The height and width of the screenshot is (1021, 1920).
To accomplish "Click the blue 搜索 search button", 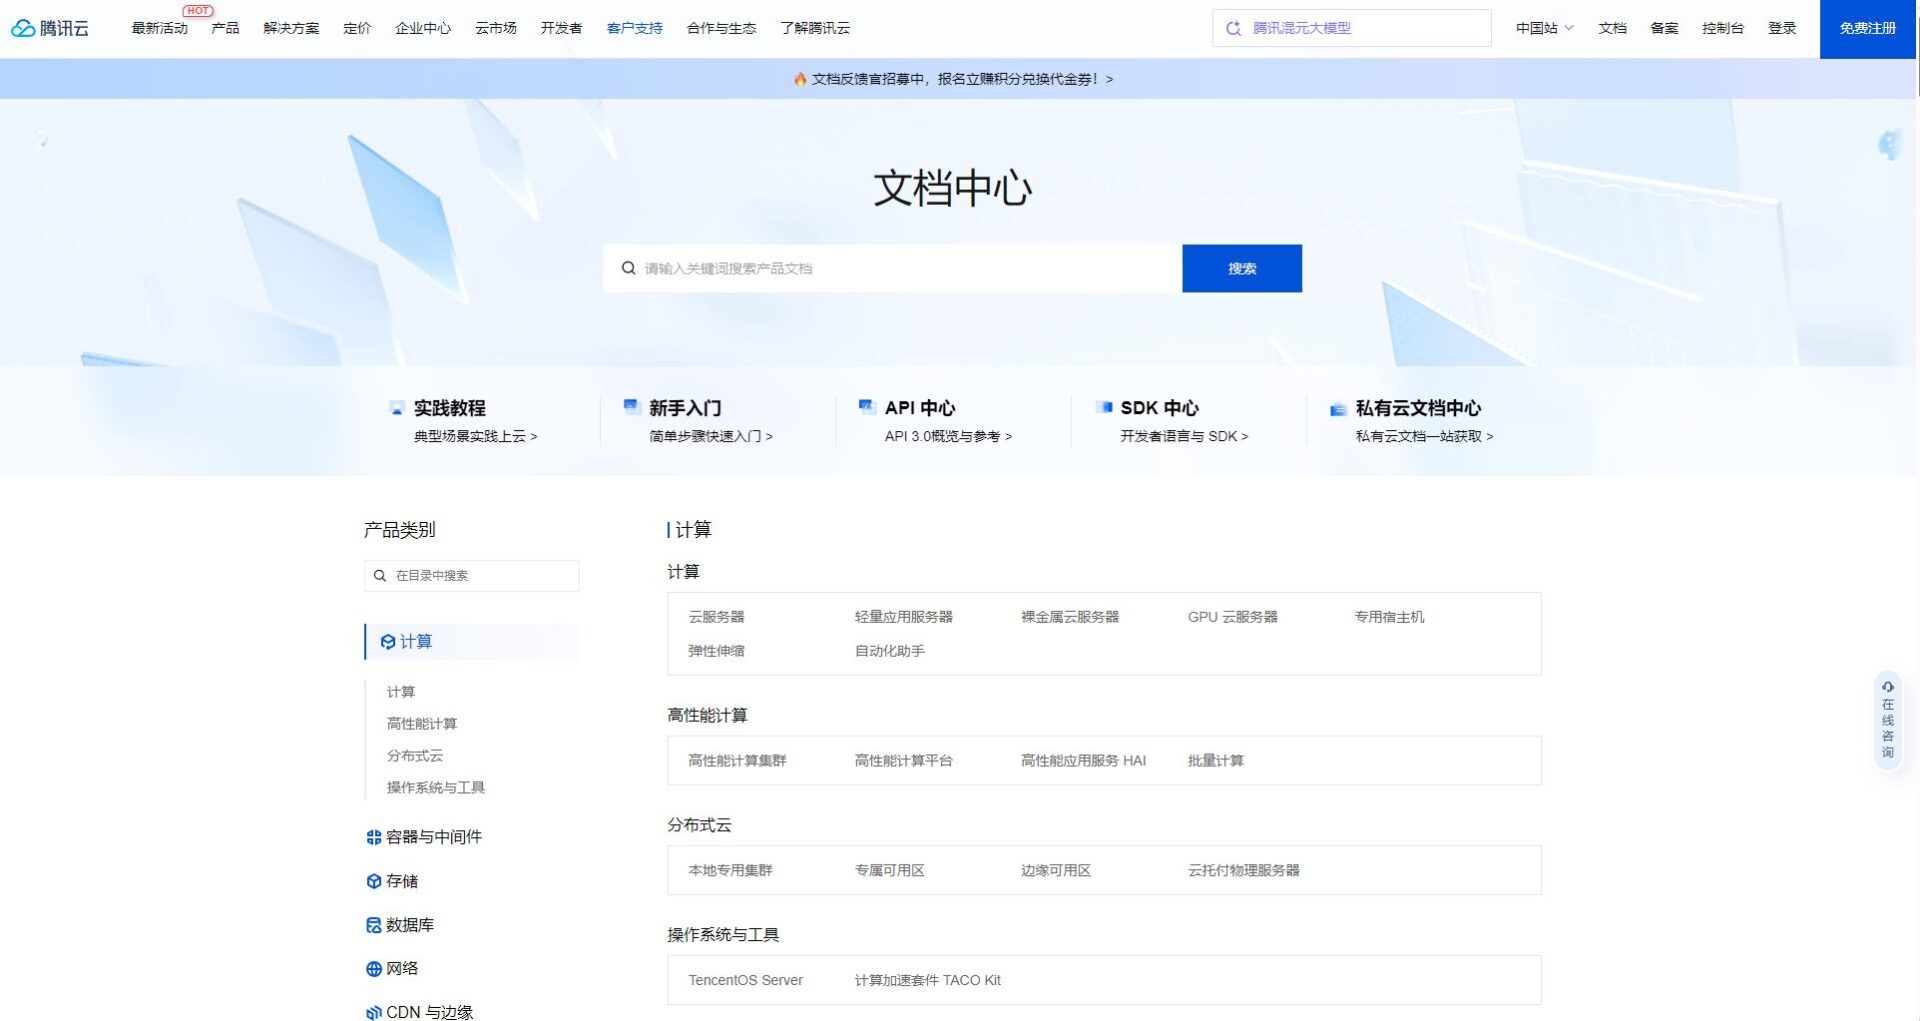I will point(1241,268).
